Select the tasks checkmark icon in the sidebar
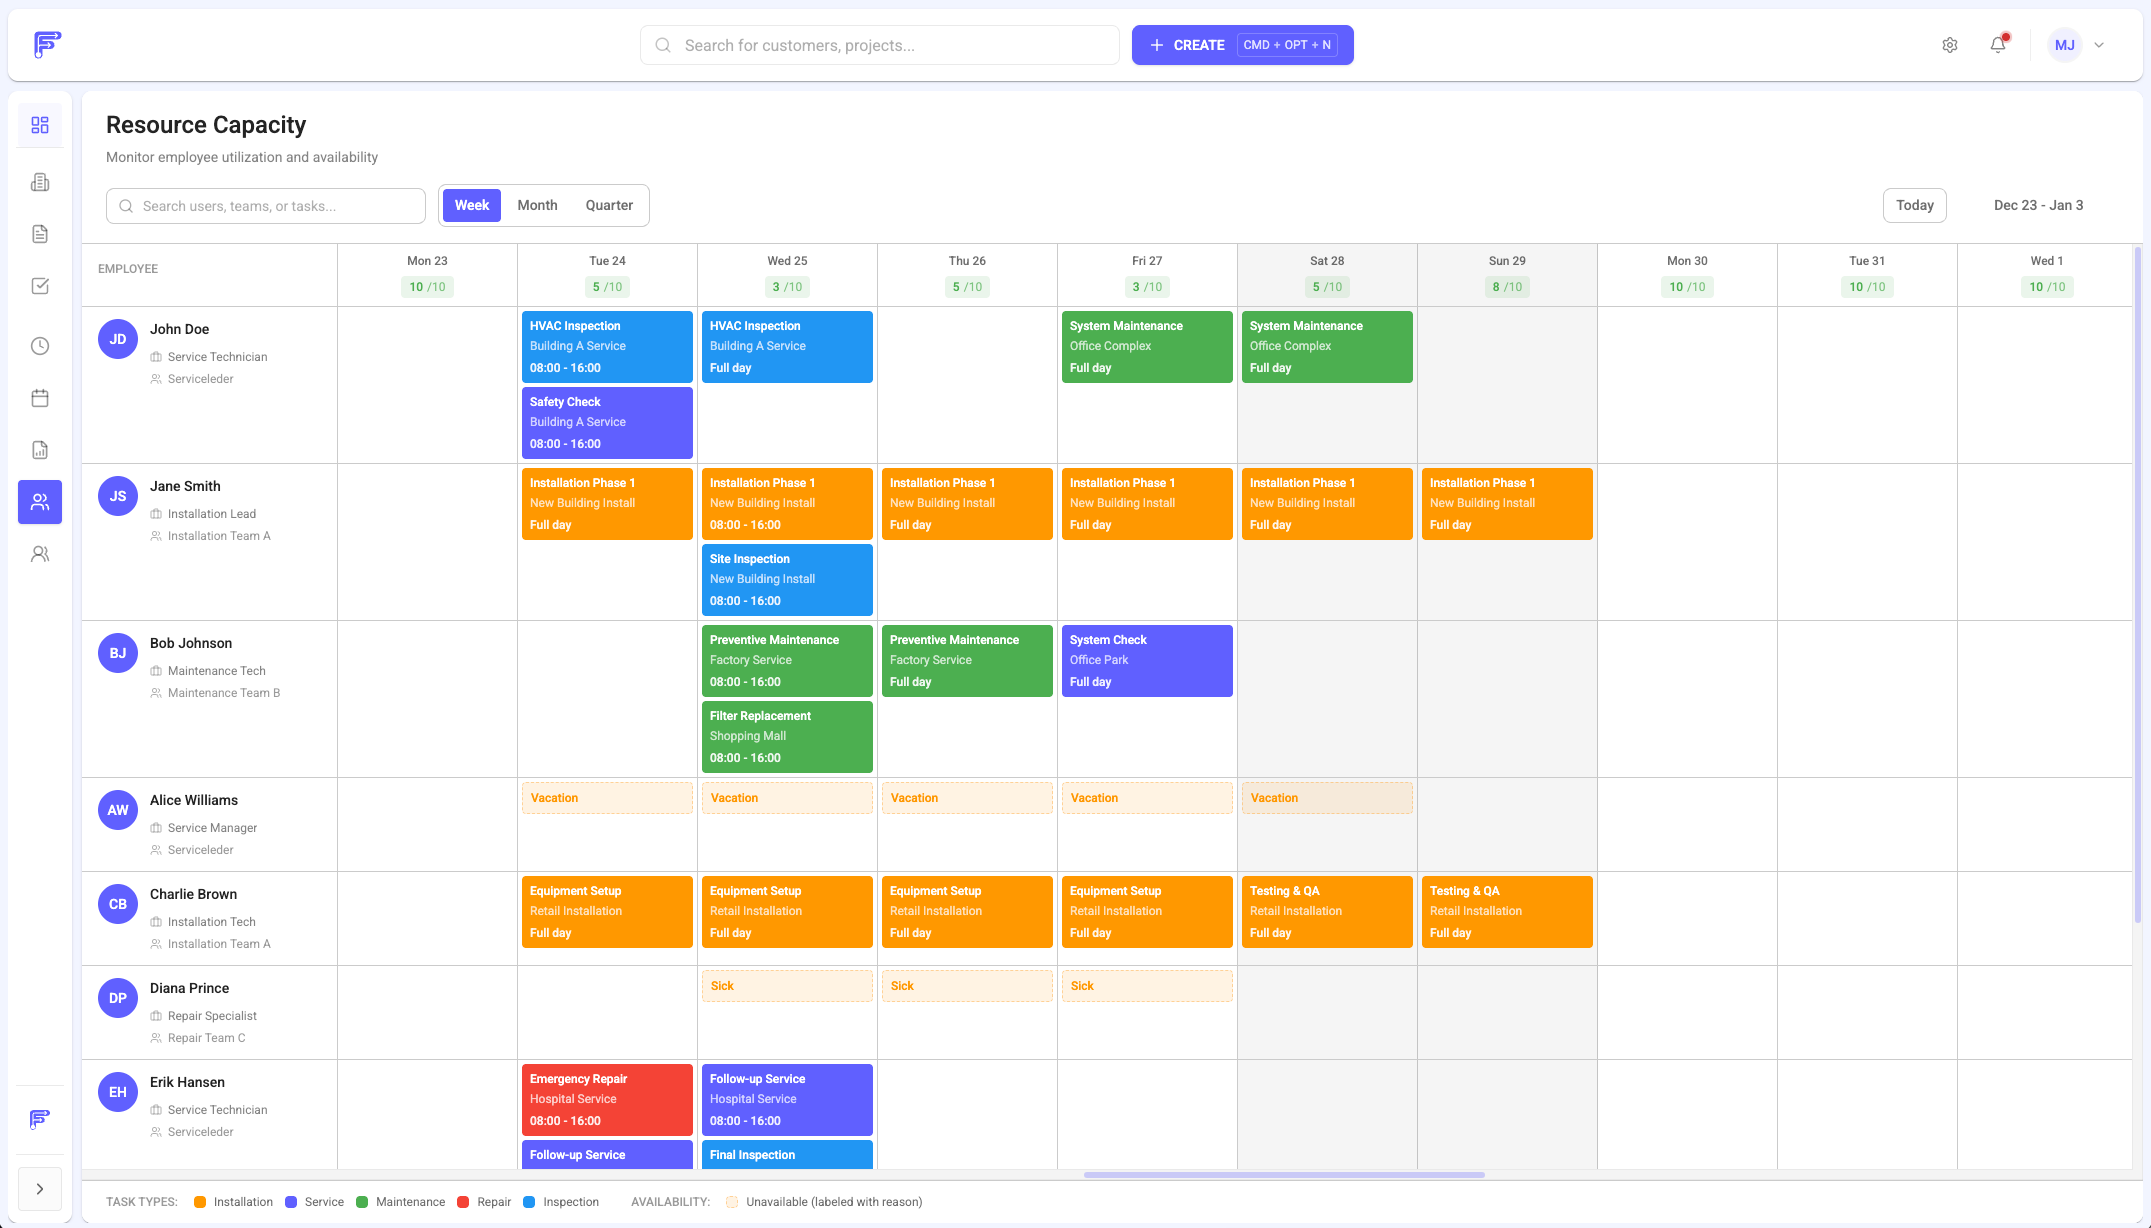Screen dimensions: 2151x1228 40,285
